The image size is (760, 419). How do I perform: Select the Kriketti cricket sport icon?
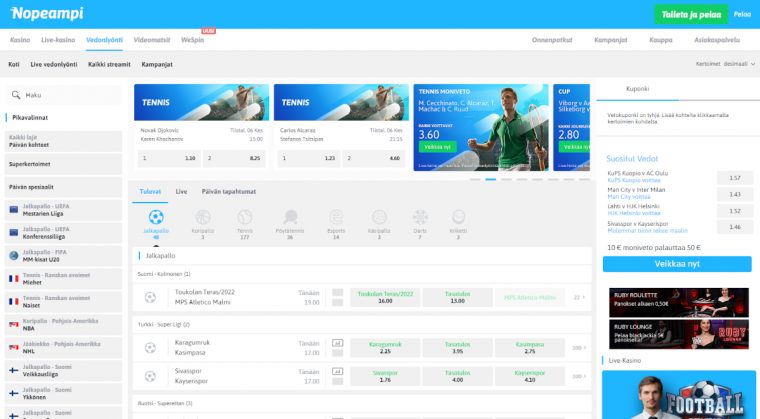458,217
